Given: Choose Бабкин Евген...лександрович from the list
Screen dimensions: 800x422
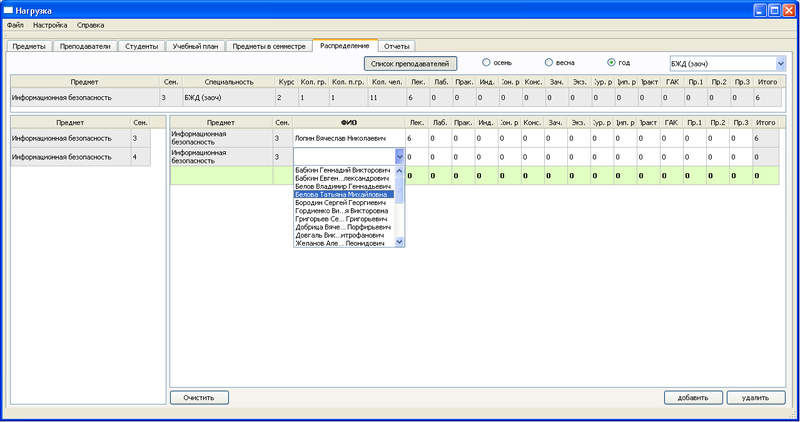Looking at the screenshot, I should coord(344,179).
